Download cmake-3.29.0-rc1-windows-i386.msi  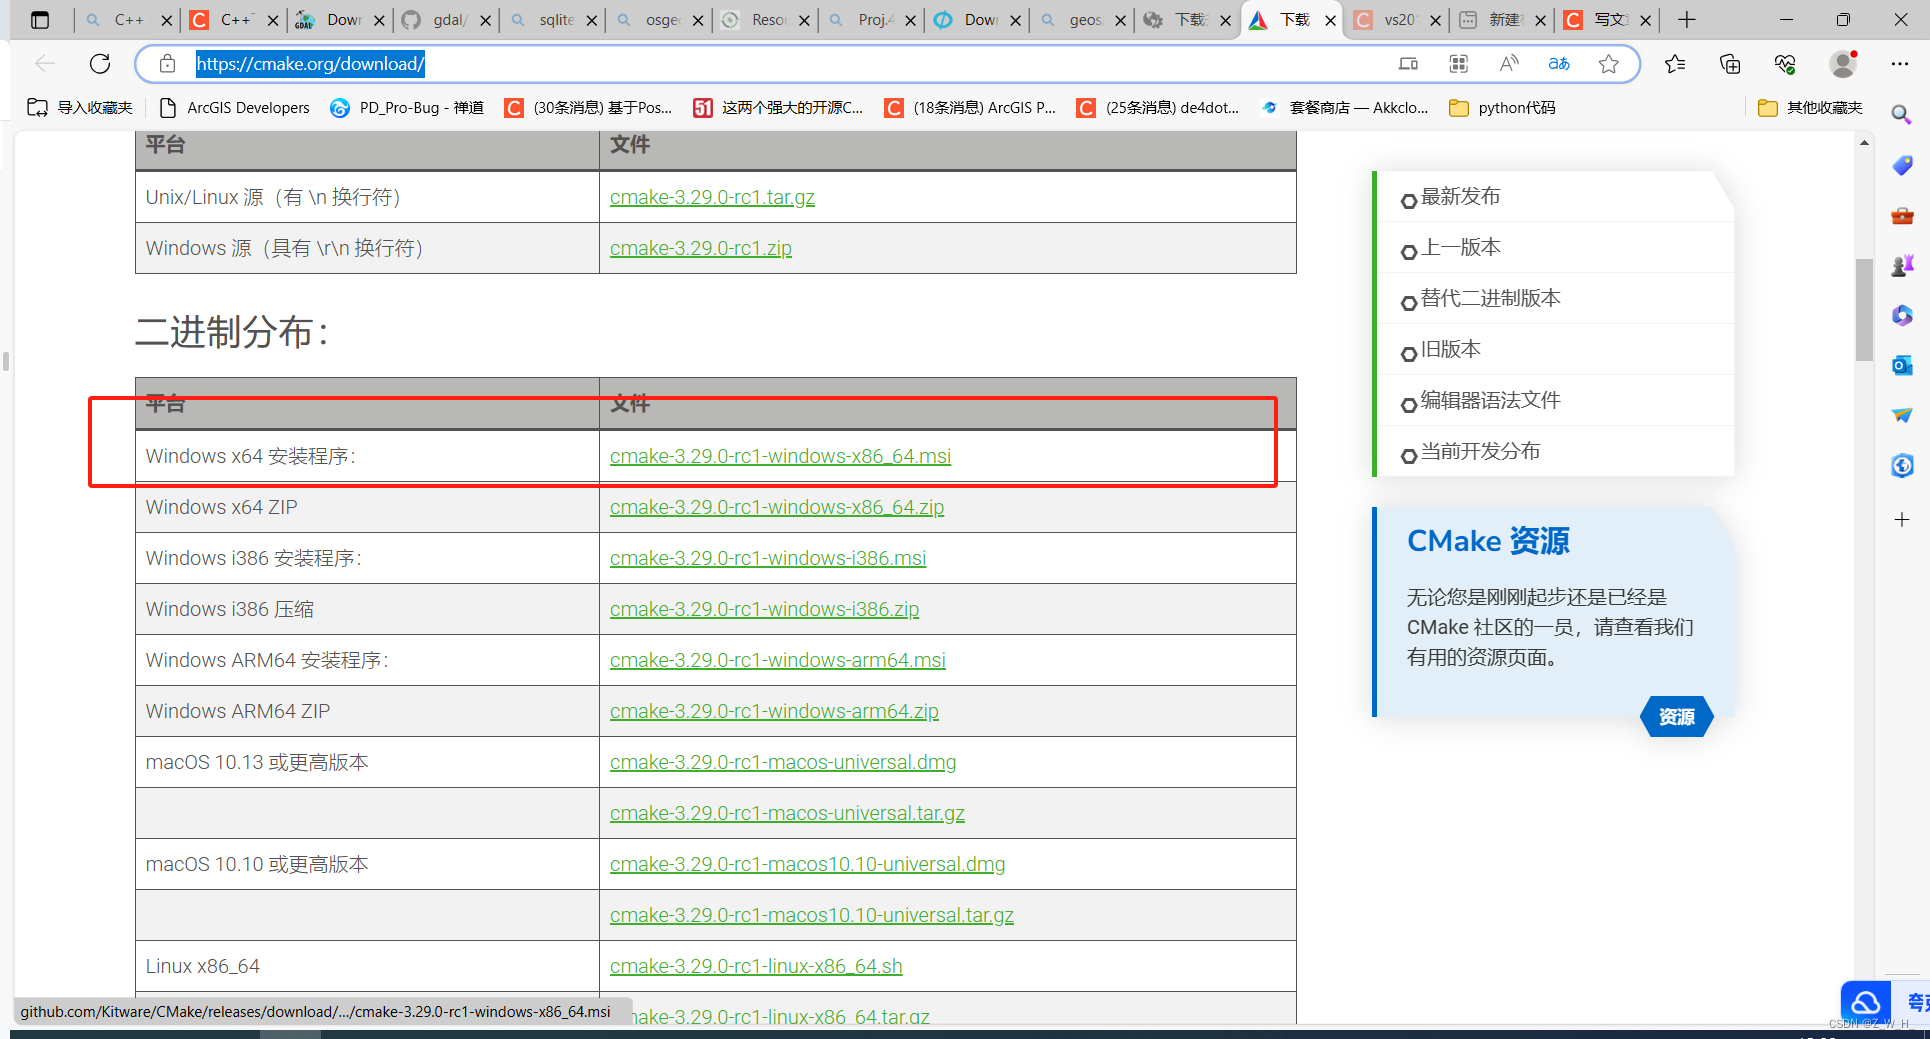[768, 558]
